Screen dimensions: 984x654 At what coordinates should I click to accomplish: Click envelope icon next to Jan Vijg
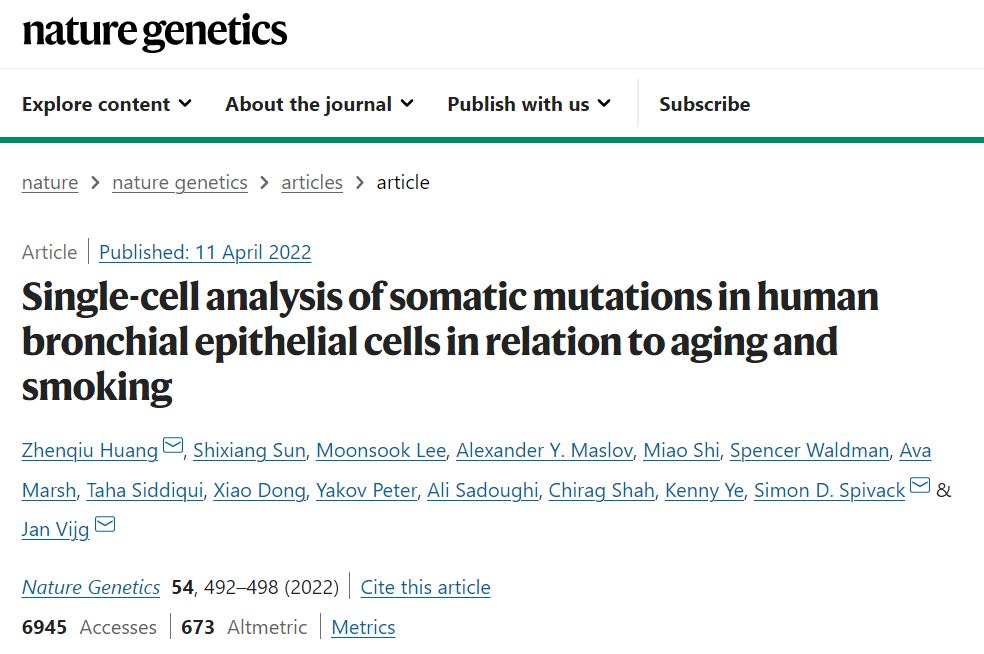[105, 525]
